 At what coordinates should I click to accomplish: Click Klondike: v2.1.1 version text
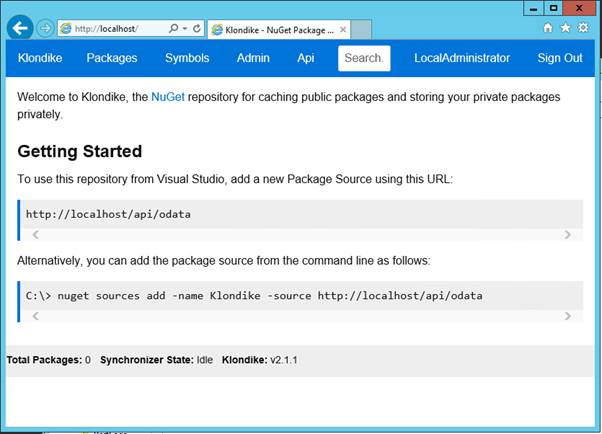pyautogui.click(x=260, y=360)
